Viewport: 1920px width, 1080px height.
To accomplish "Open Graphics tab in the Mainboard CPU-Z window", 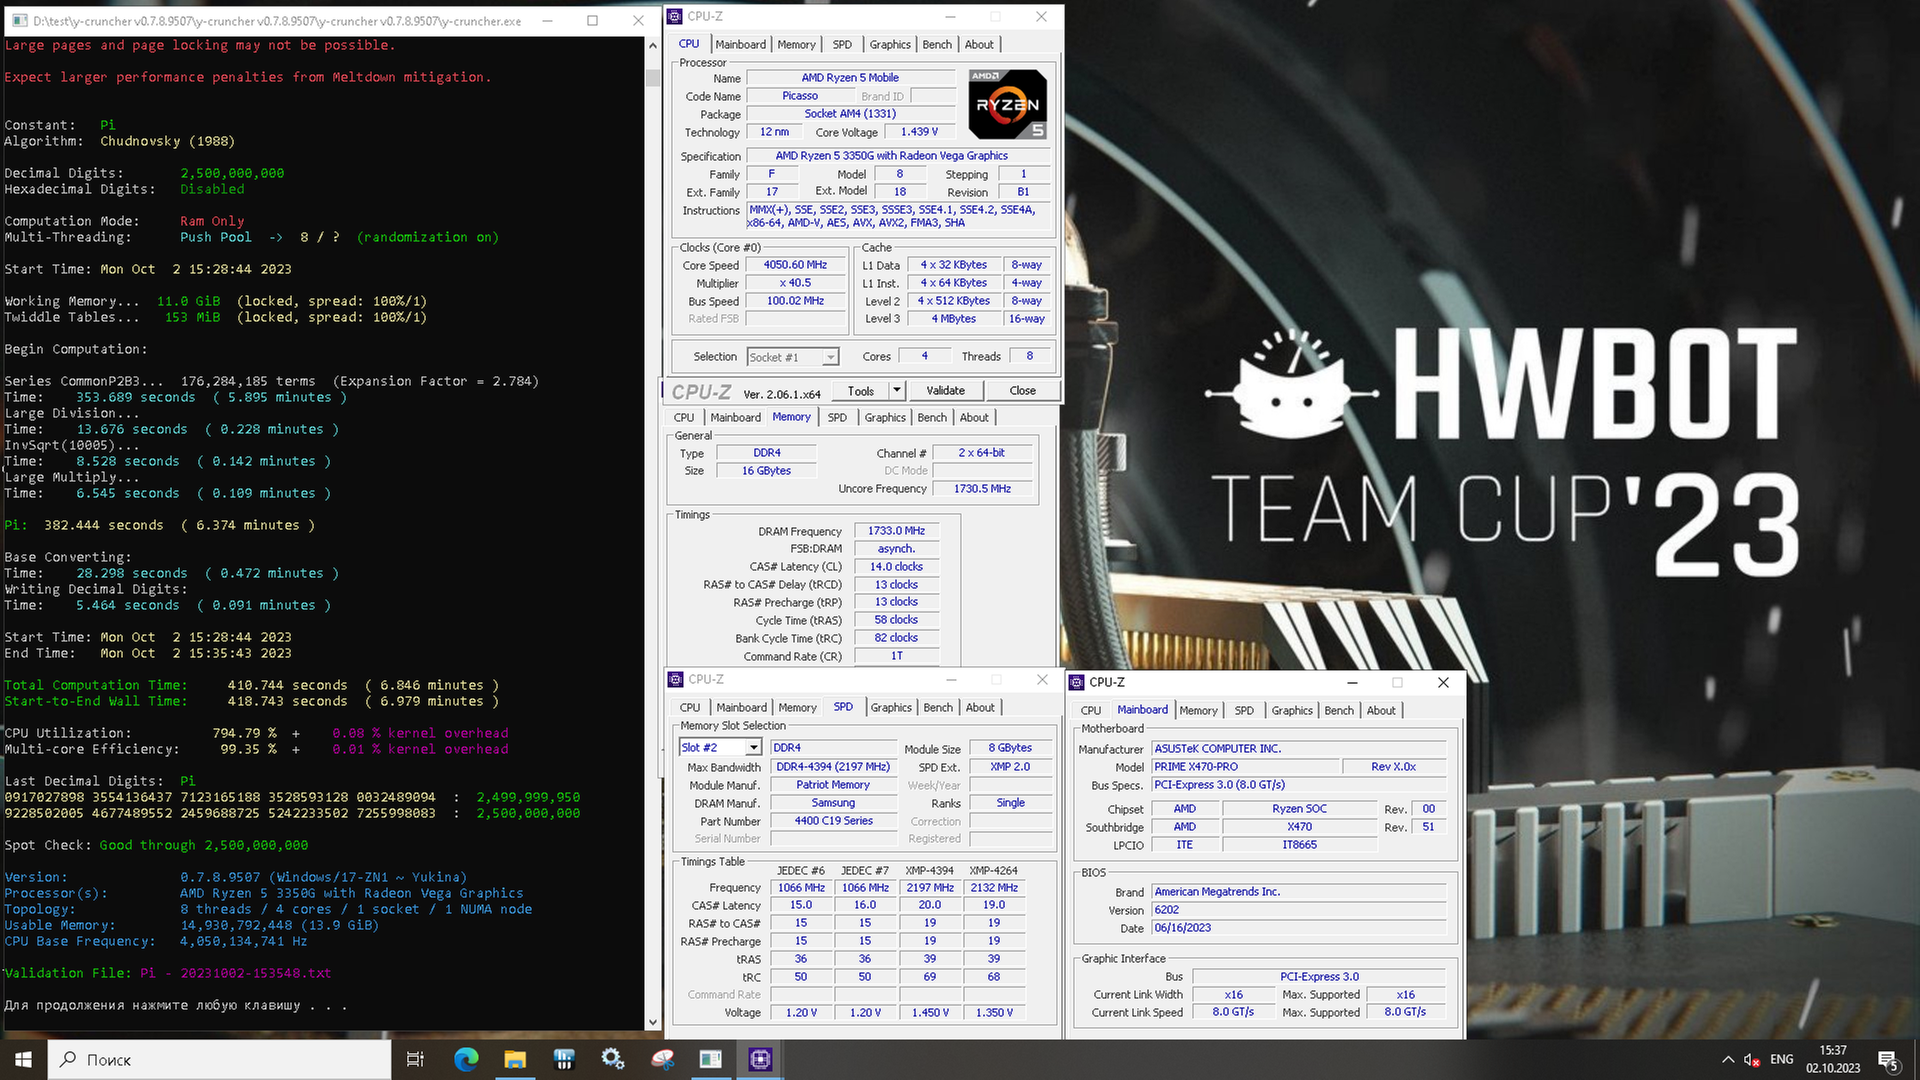I will click(1292, 710).
